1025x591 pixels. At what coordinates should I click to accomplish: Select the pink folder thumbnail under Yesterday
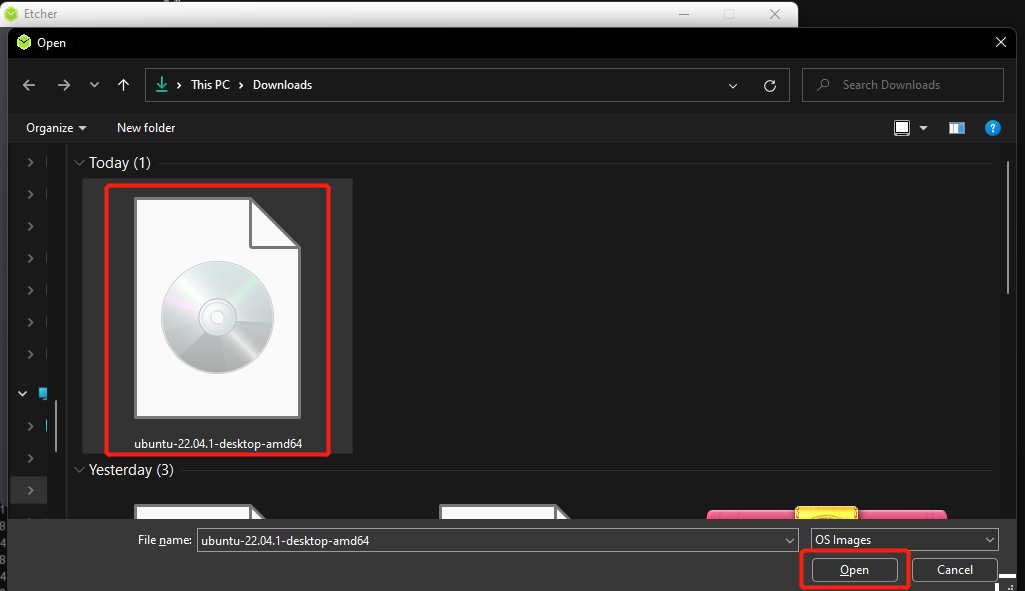point(826,512)
